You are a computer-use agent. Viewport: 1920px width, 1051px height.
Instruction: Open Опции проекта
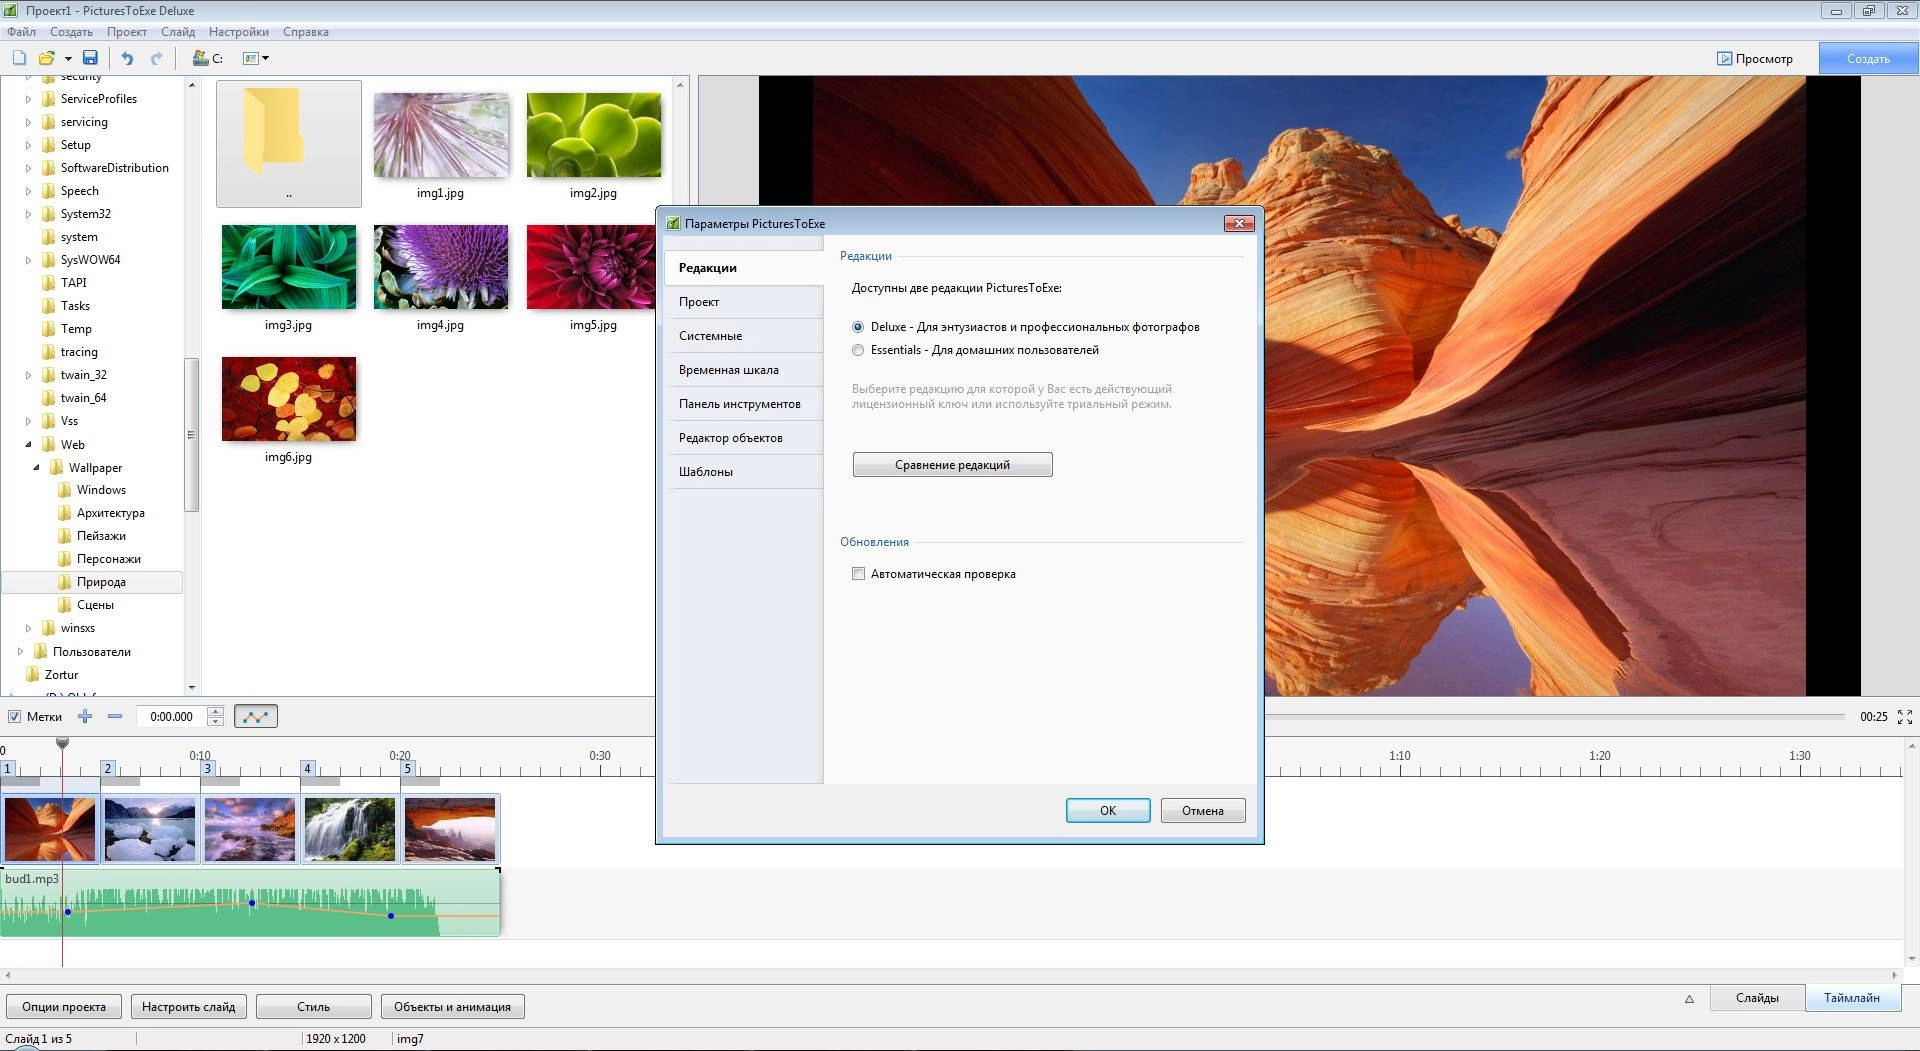pyautogui.click(x=64, y=1007)
